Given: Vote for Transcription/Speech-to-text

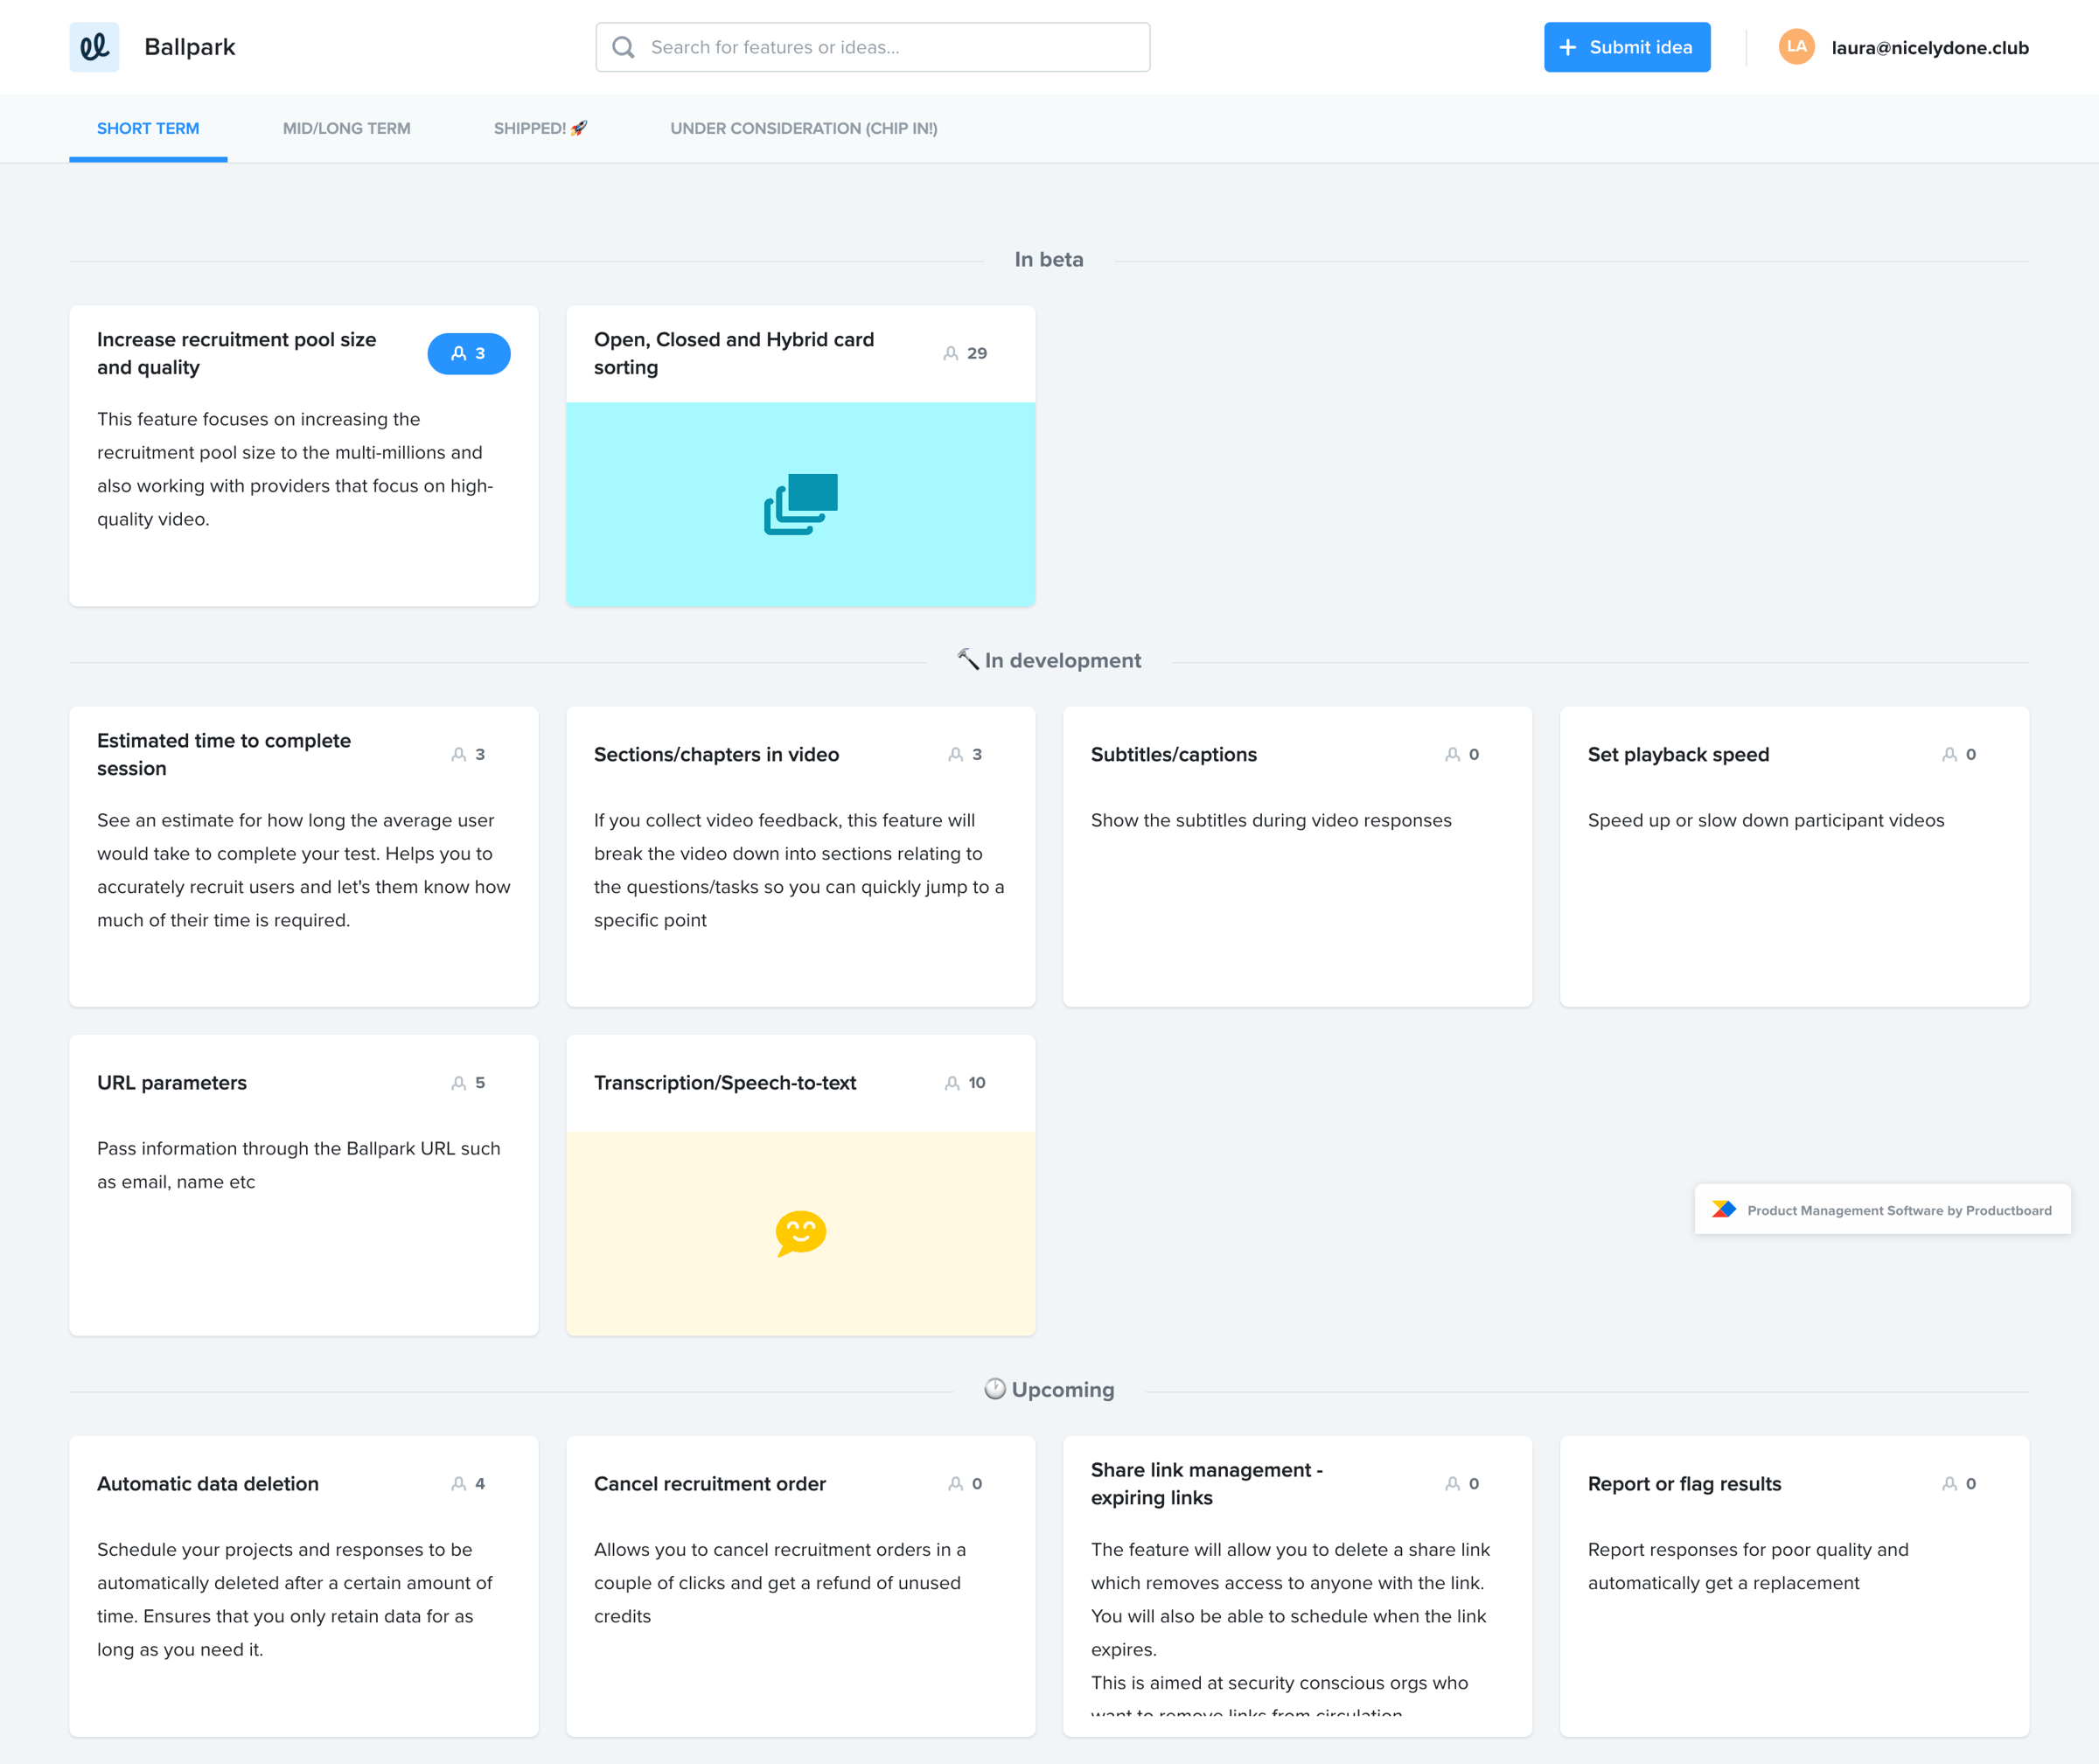Looking at the screenshot, I should click(x=965, y=1083).
